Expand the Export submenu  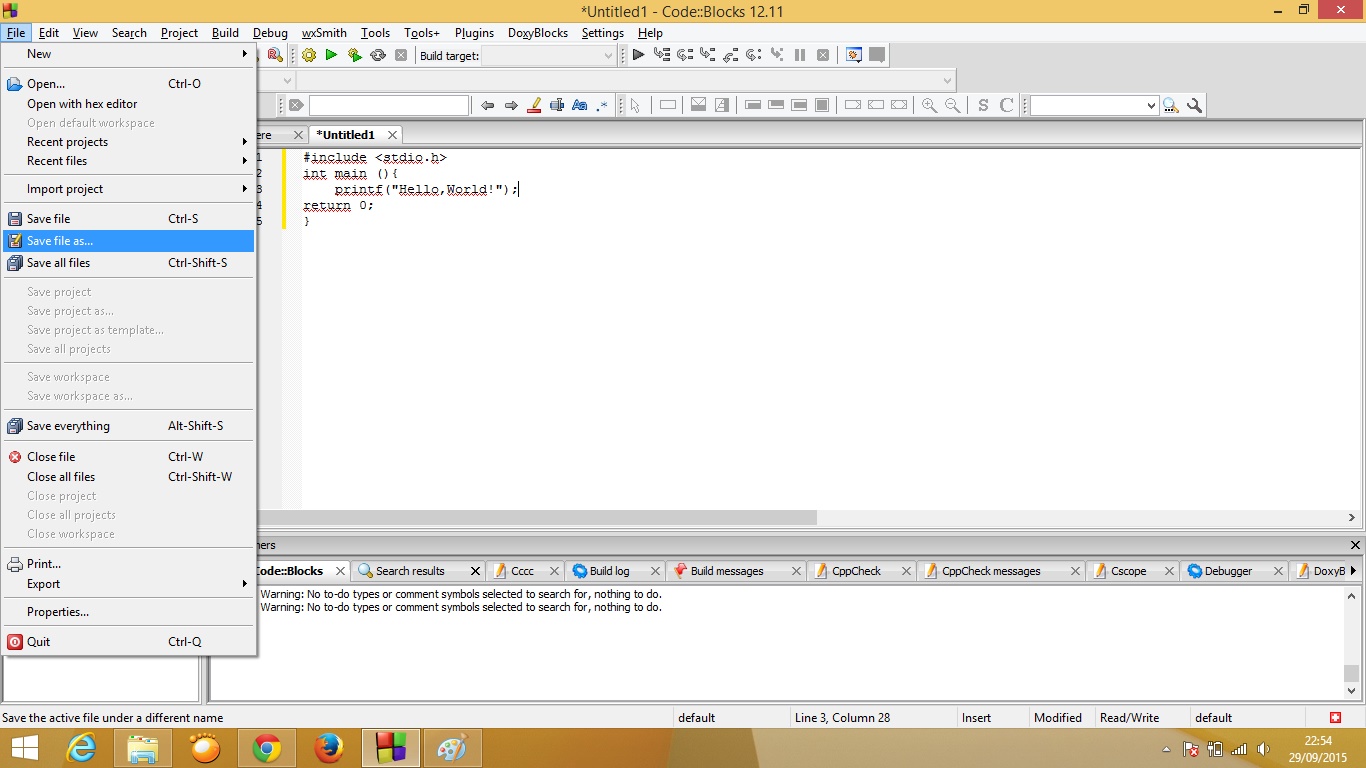click(128, 584)
